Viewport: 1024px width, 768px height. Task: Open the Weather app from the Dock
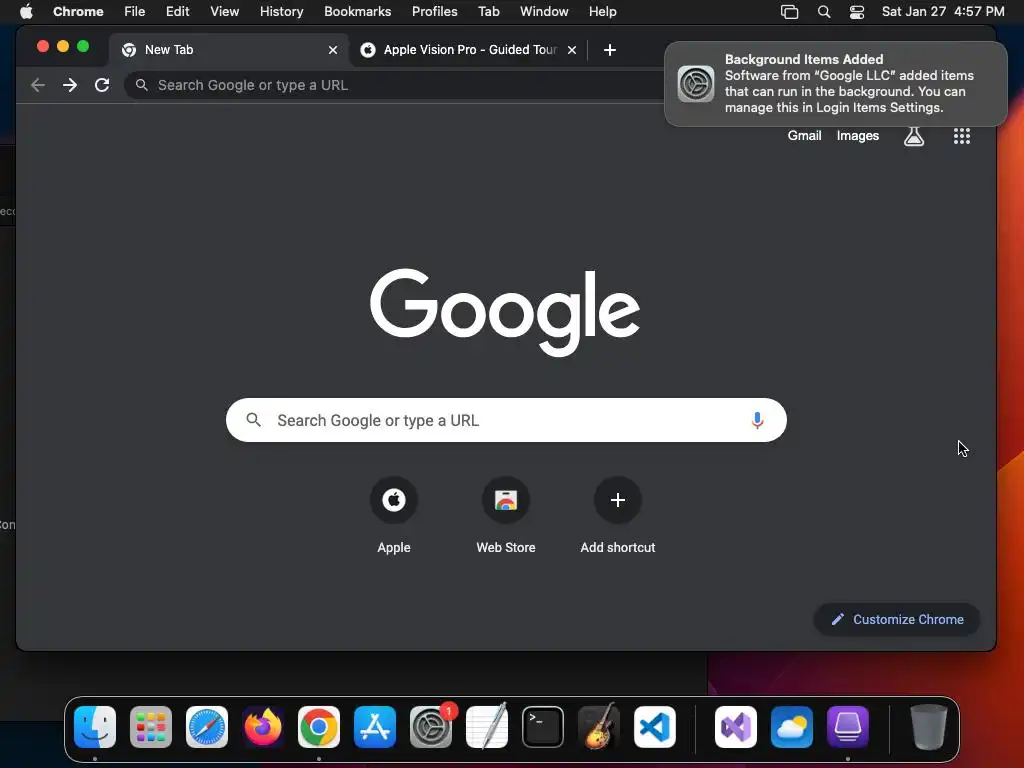click(792, 727)
